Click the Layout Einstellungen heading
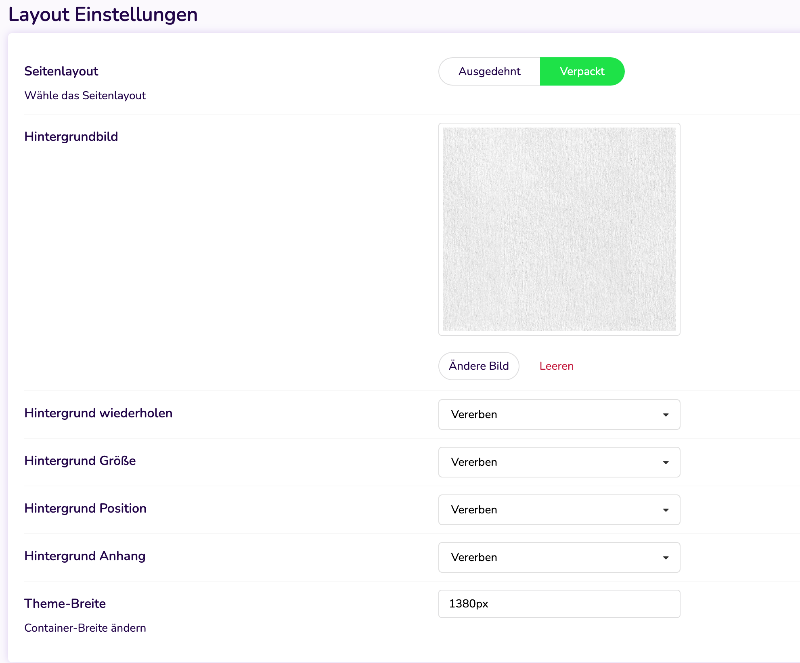 103,14
